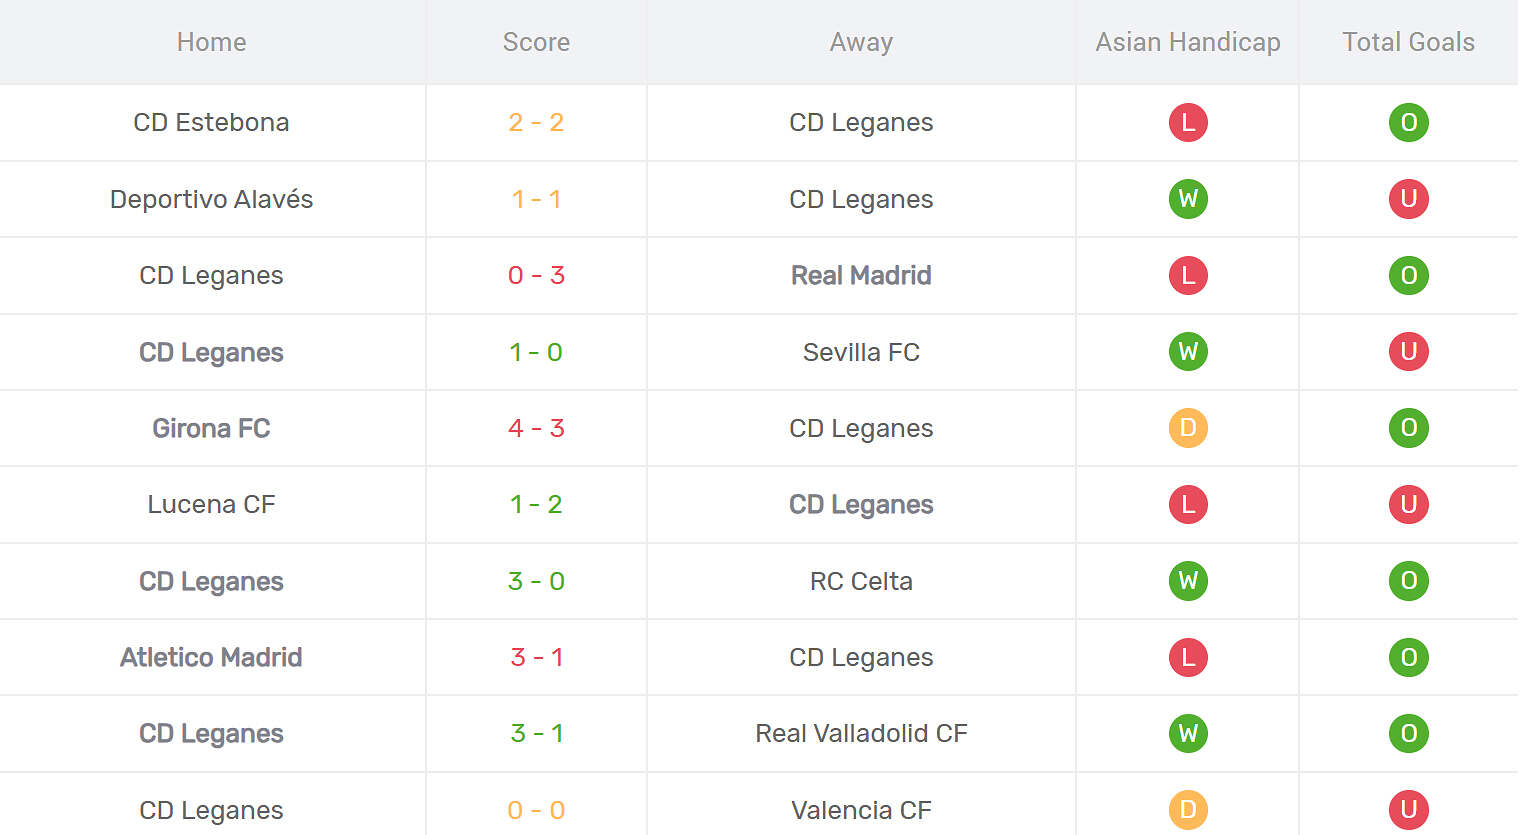Open the Real Madrid team link
Image resolution: width=1521 pixels, height=835 pixels.
[861, 275]
